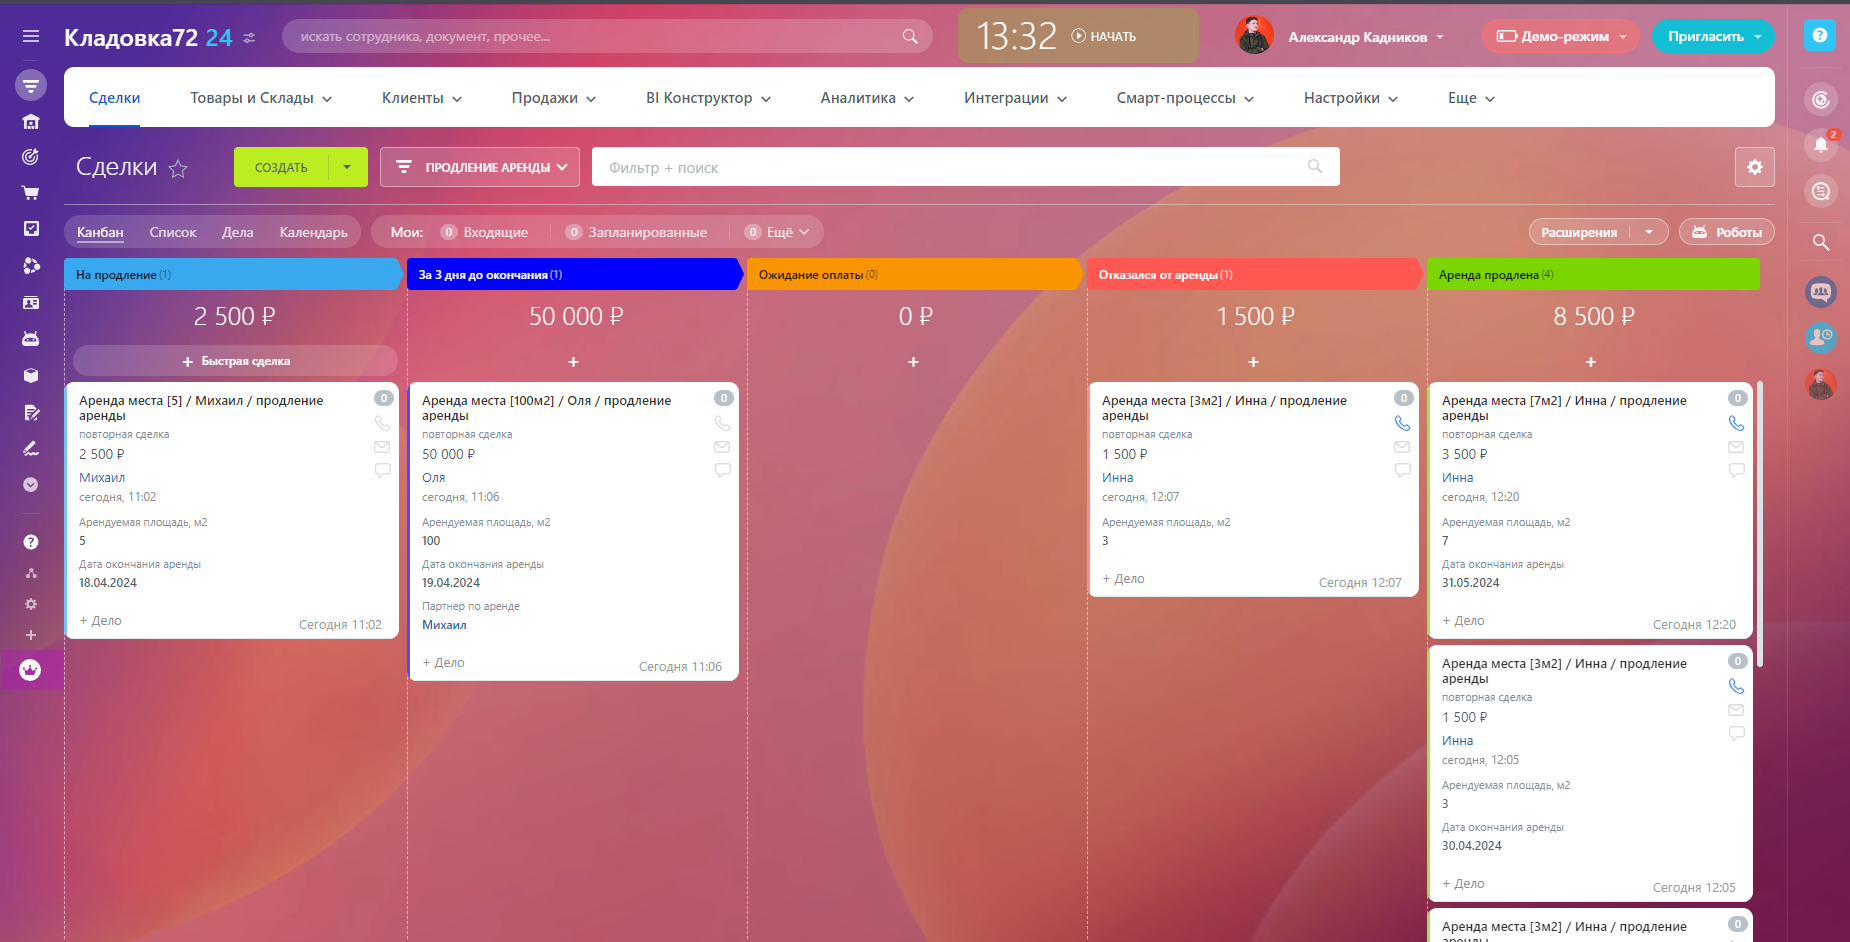Open the Партнер по аренде link Михаил
Screen dimensions: 1850x942
pyautogui.click(x=444, y=625)
